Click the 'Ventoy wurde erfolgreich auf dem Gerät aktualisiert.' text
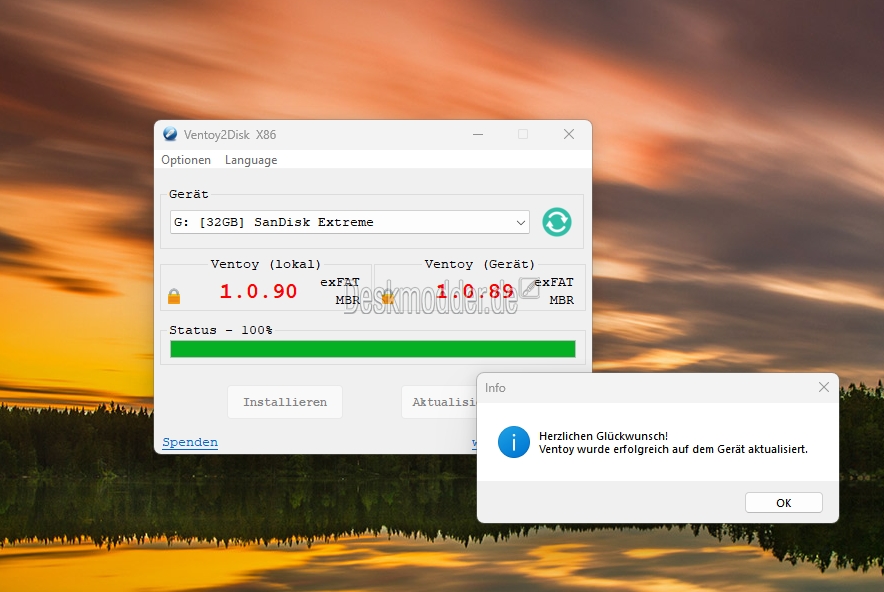This screenshot has height=592, width=884. pyautogui.click(x=673, y=449)
